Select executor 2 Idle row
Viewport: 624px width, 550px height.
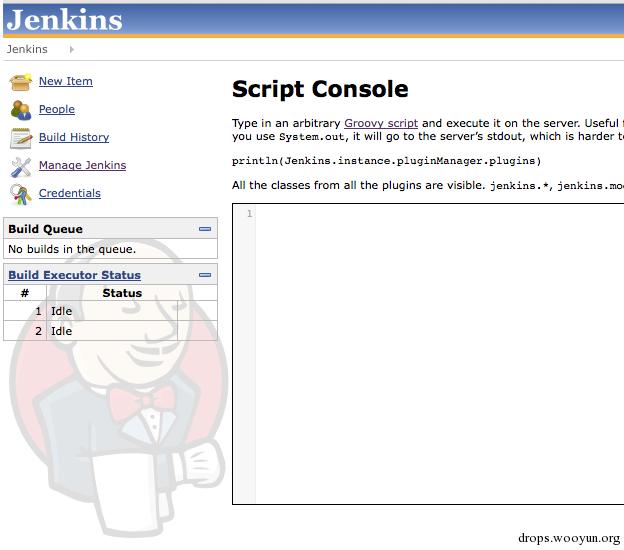pos(110,331)
